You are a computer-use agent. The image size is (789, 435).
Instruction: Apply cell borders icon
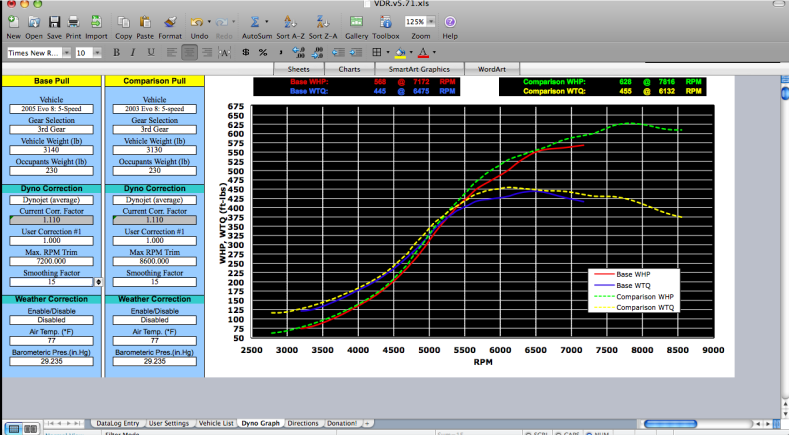tap(376, 52)
